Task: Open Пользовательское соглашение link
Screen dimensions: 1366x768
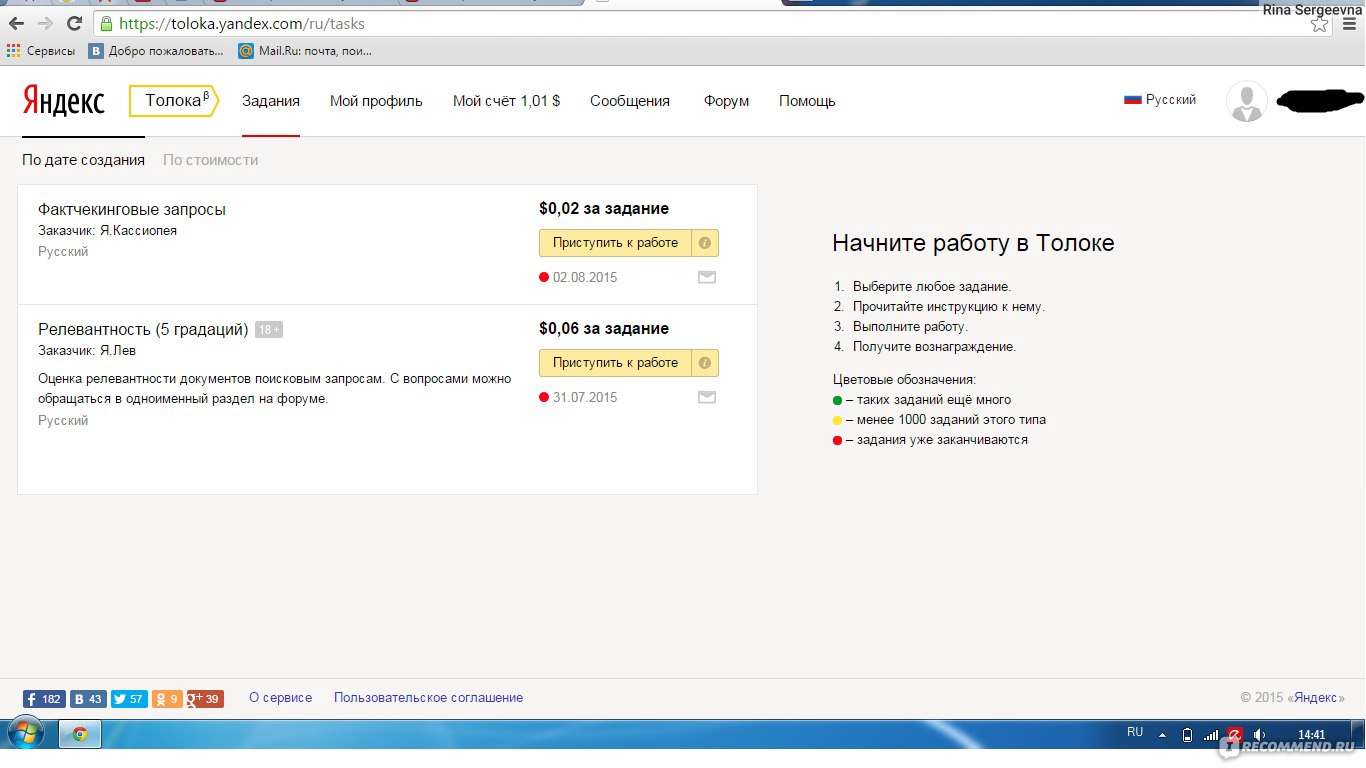Action: pyautogui.click(x=428, y=698)
